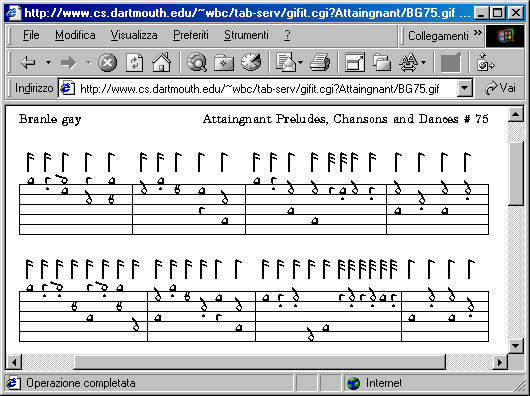Click the Vai go button
The image size is (530, 396).
click(x=500, y=89)
